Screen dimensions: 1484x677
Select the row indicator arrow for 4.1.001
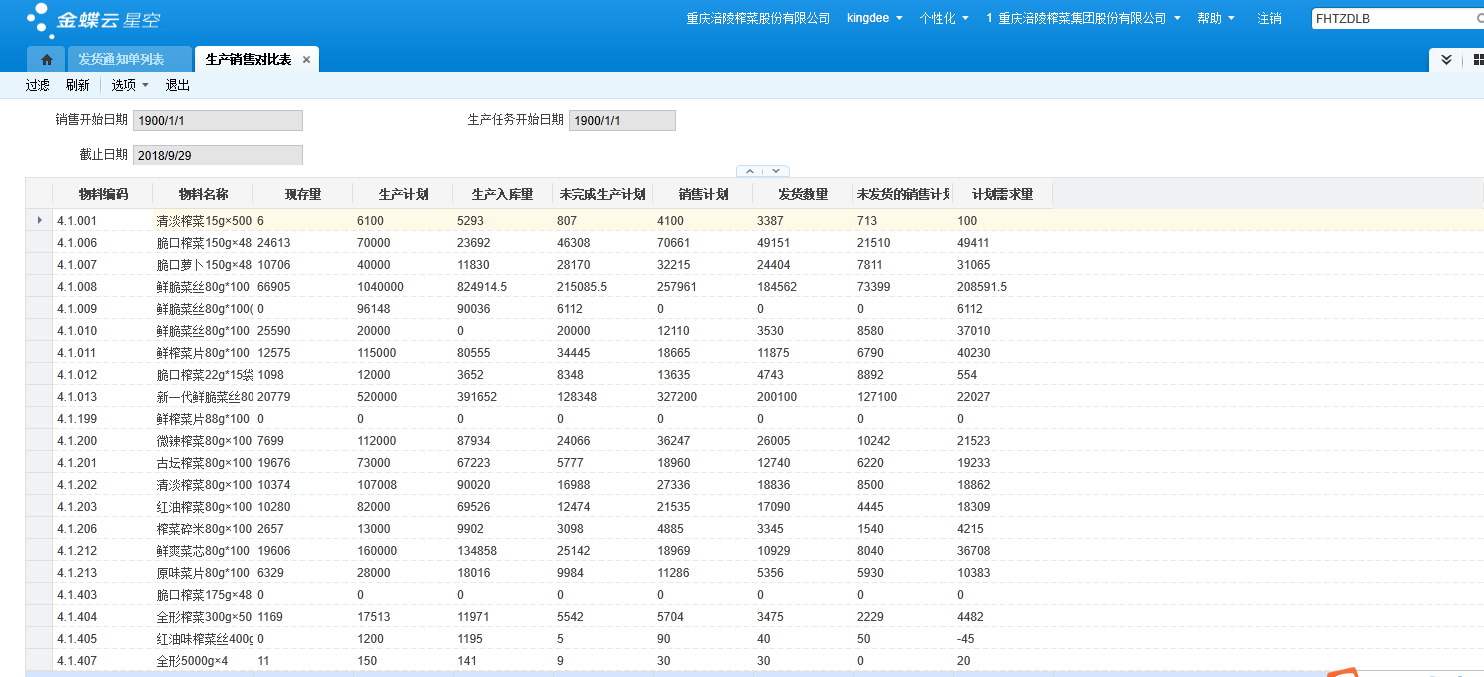tap(39, 220)
